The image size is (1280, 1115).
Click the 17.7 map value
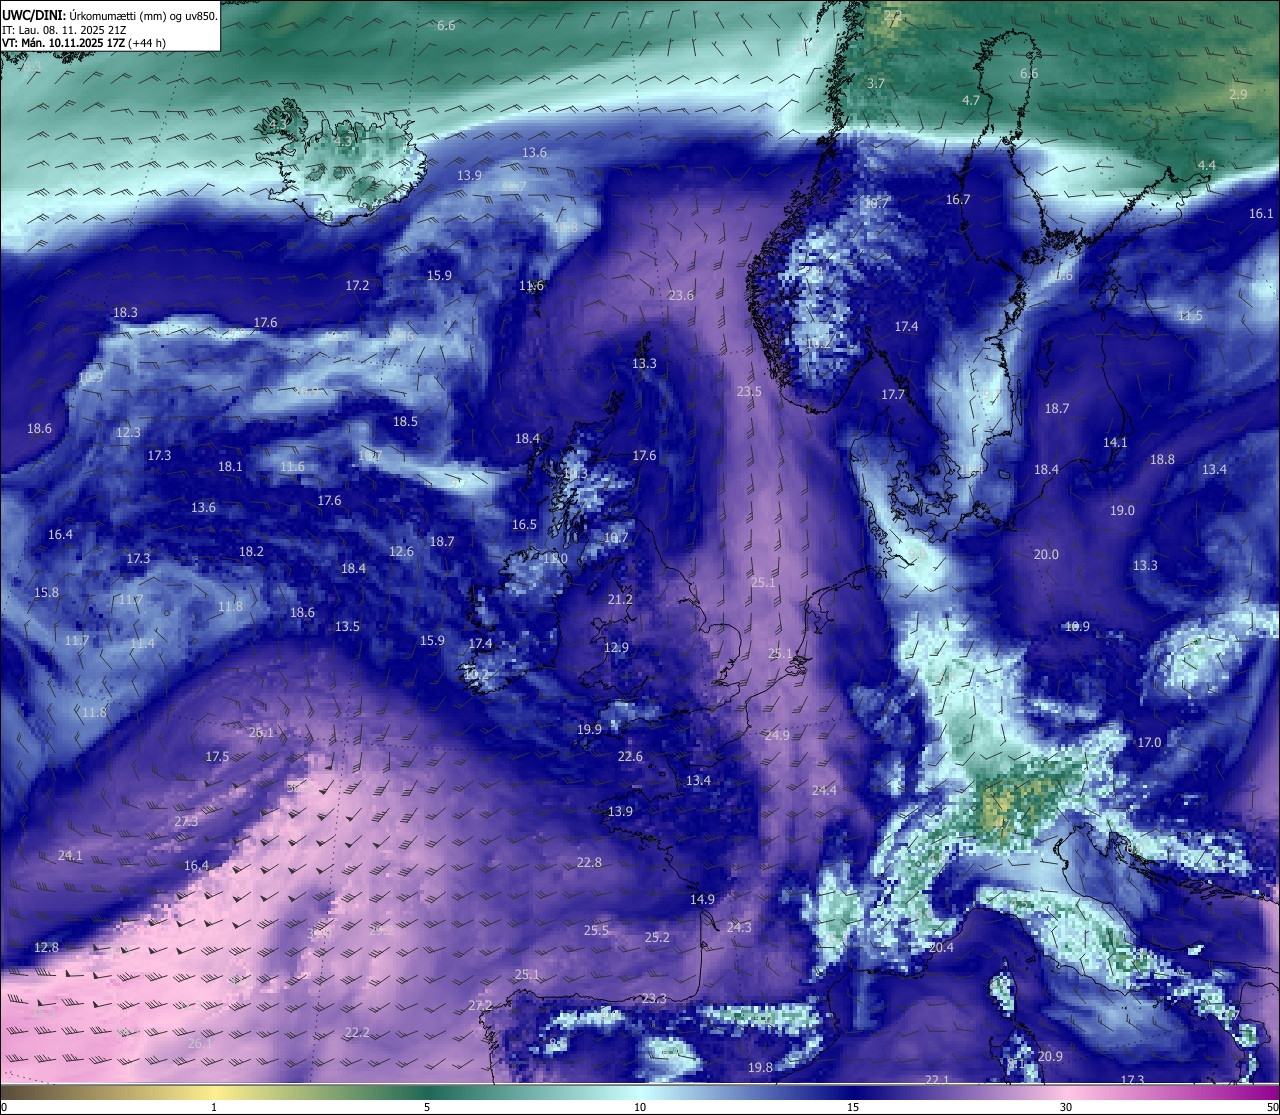[893, 394]
